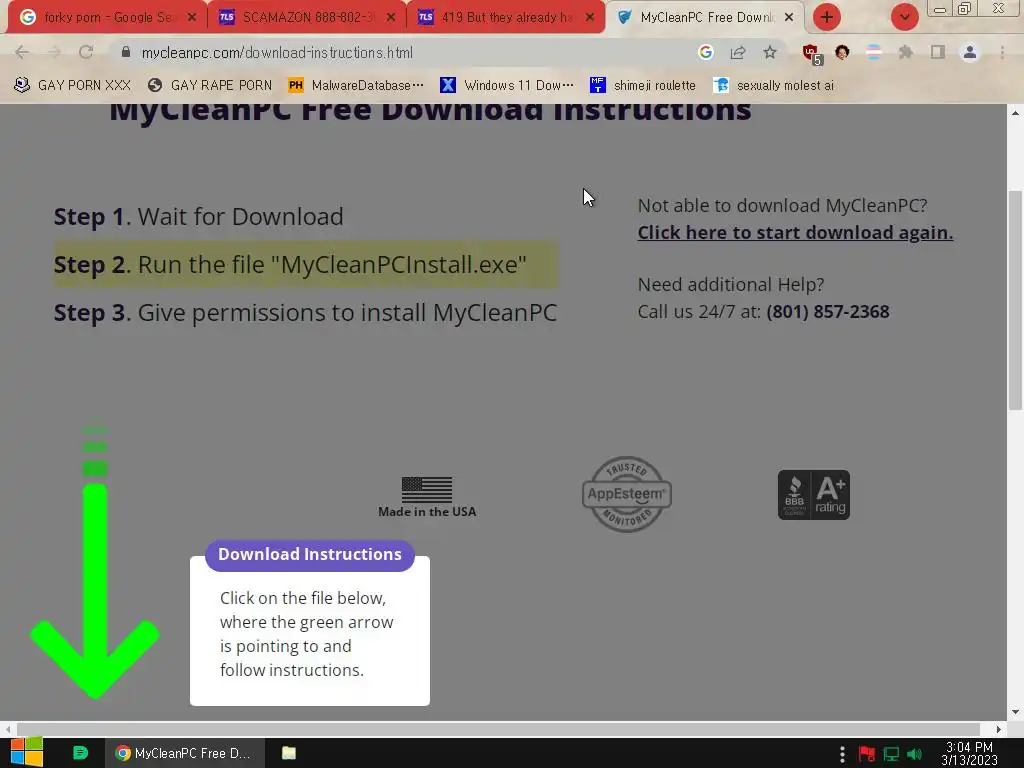This screenshot has height=768, width=1024.
Task: Click 'Step 3. Give permissions' text
Action: [305, 313]
